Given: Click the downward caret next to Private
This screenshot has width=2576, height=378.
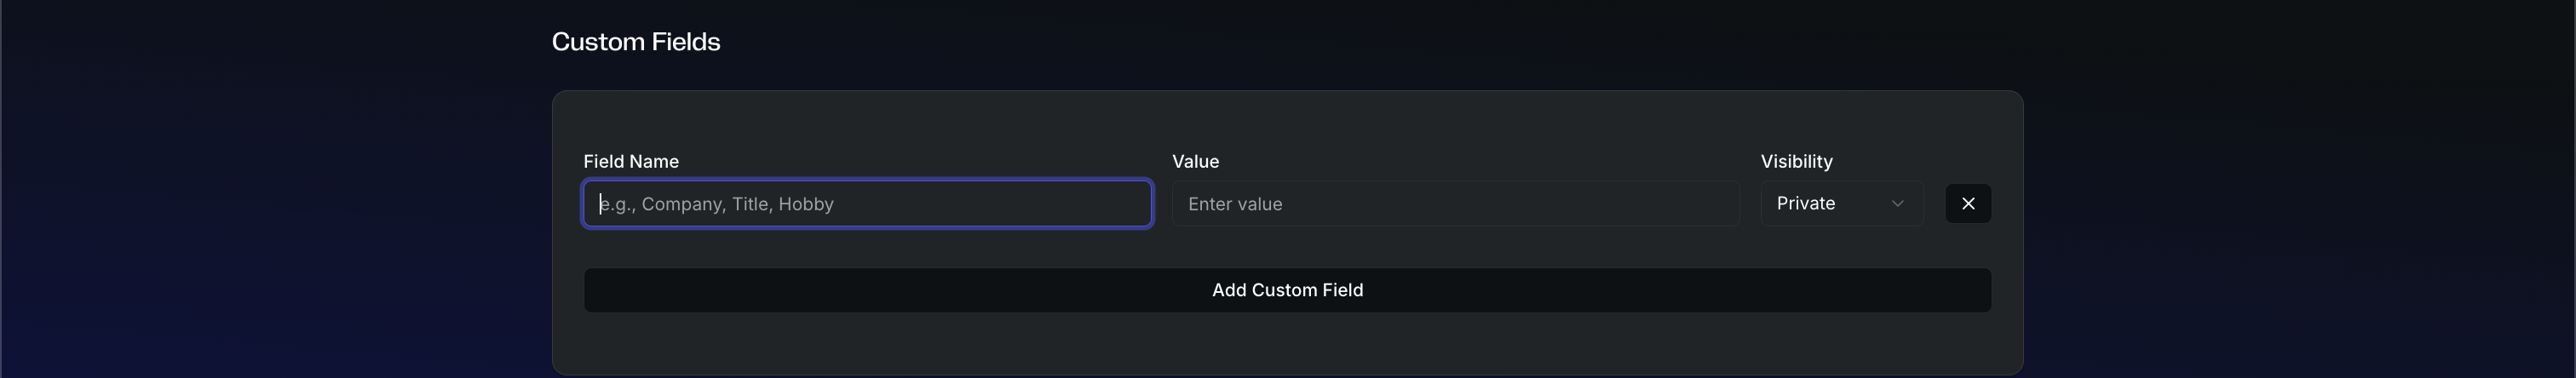Looking at the screenshot, I should pos(1897,204).
